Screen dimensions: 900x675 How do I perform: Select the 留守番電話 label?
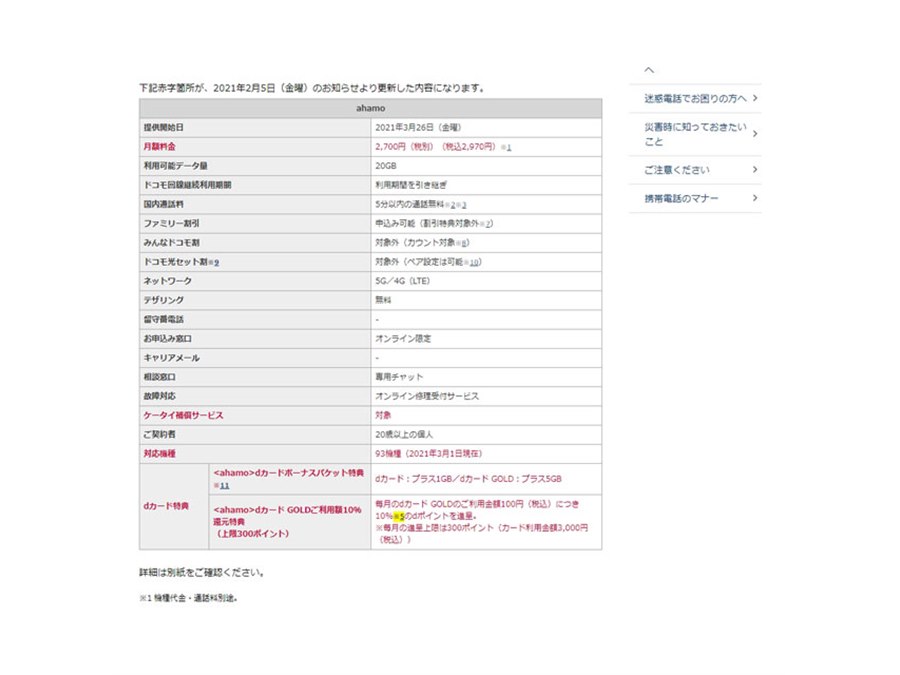[x=164, y=320]
